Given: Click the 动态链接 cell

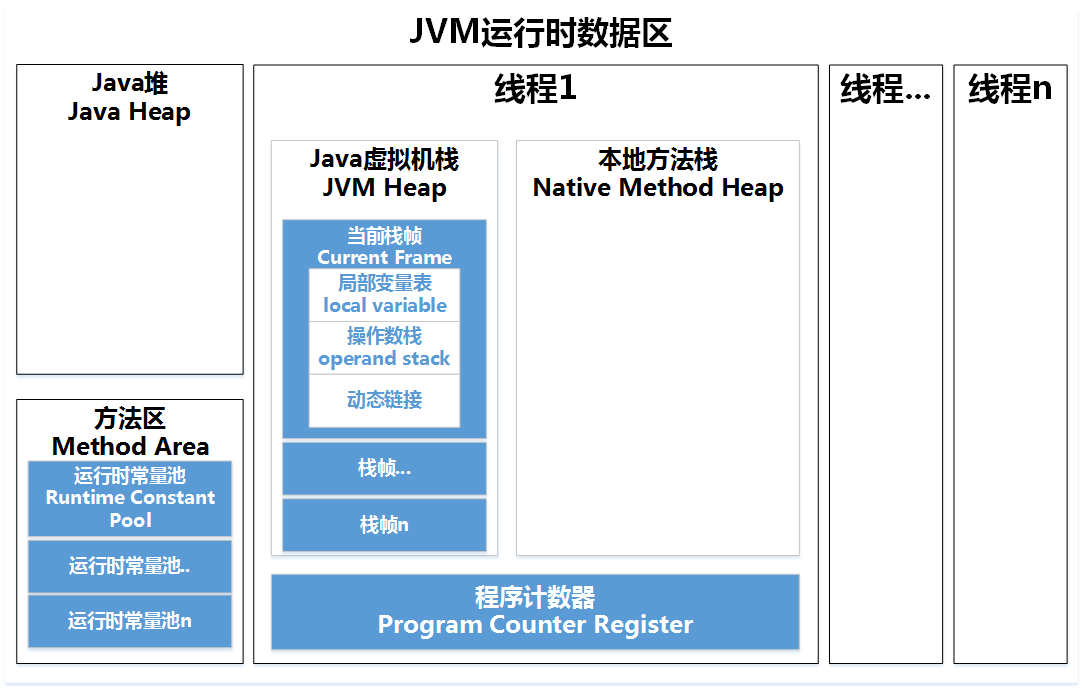Looking at the screenshot, I should [384, 401].
